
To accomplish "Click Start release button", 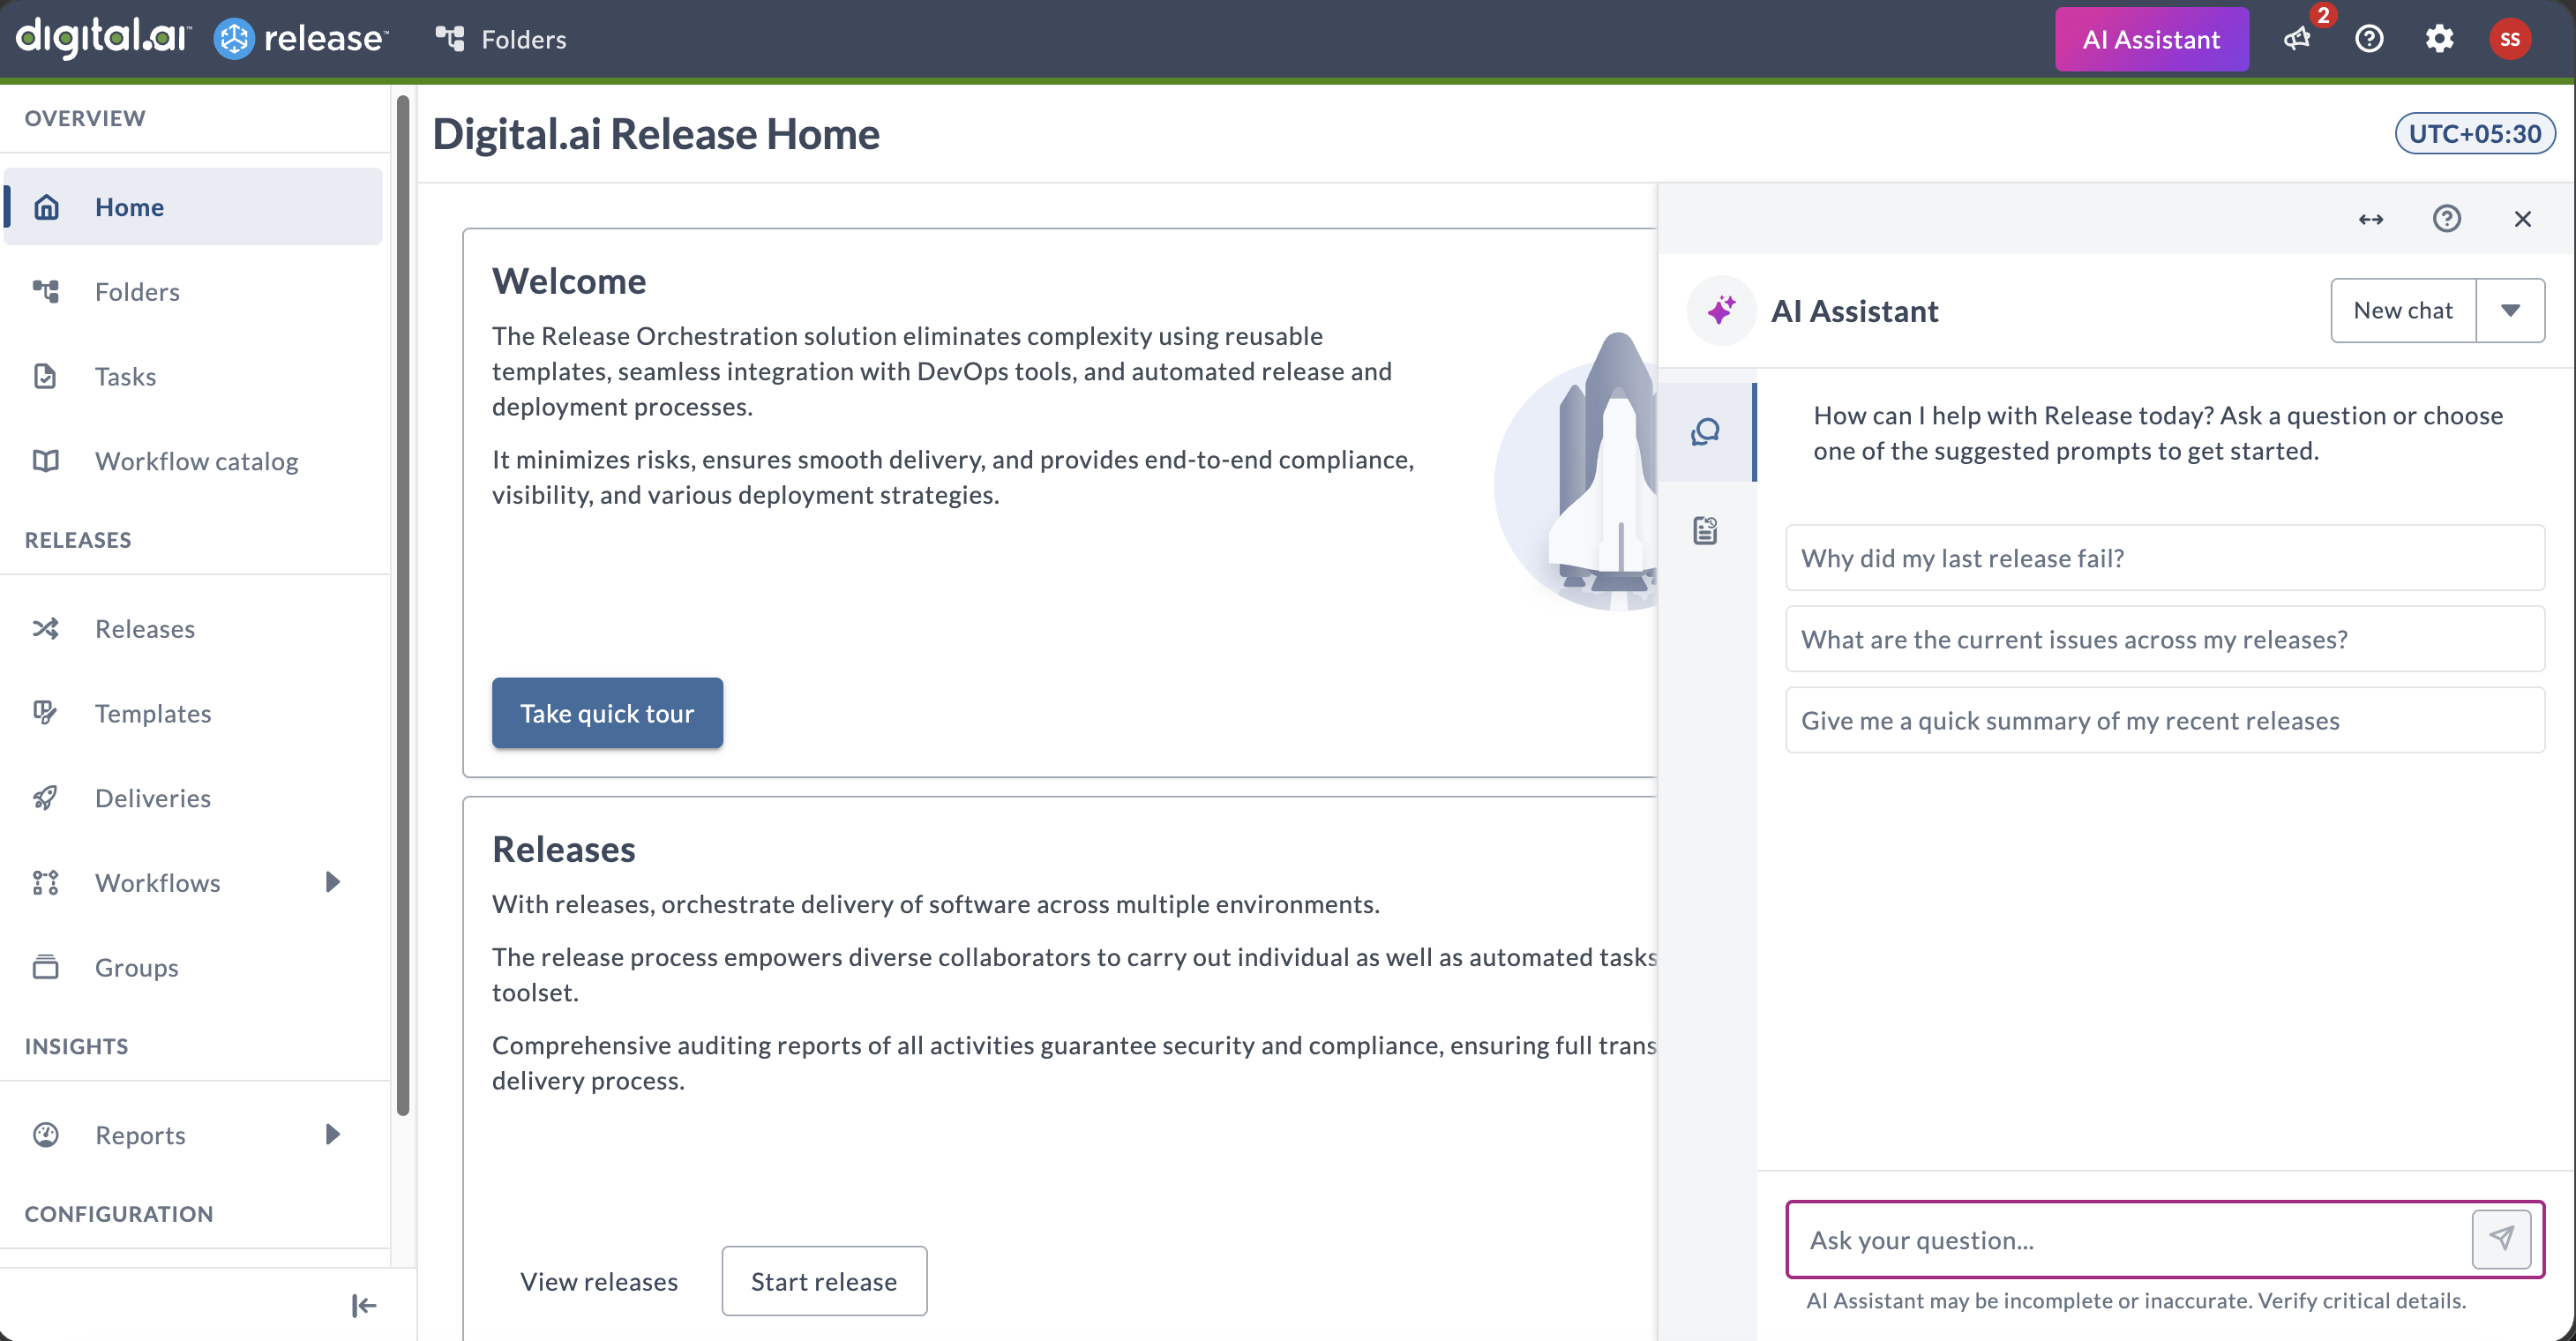I will point(824,1281).
